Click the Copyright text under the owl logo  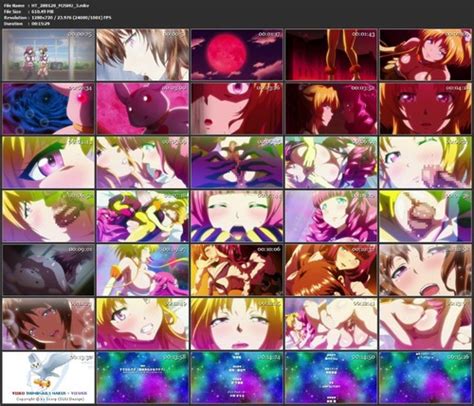(x=50, y=399)
